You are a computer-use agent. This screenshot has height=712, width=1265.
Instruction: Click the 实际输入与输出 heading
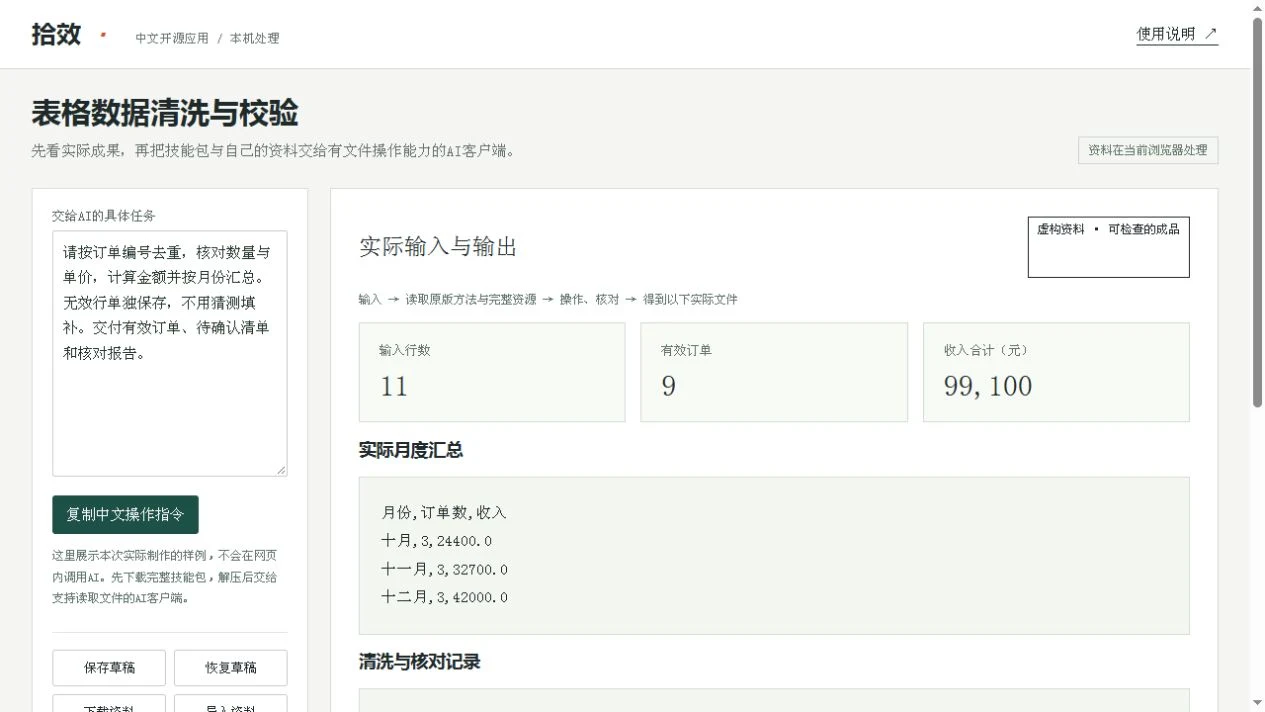[x=438, y=247]
